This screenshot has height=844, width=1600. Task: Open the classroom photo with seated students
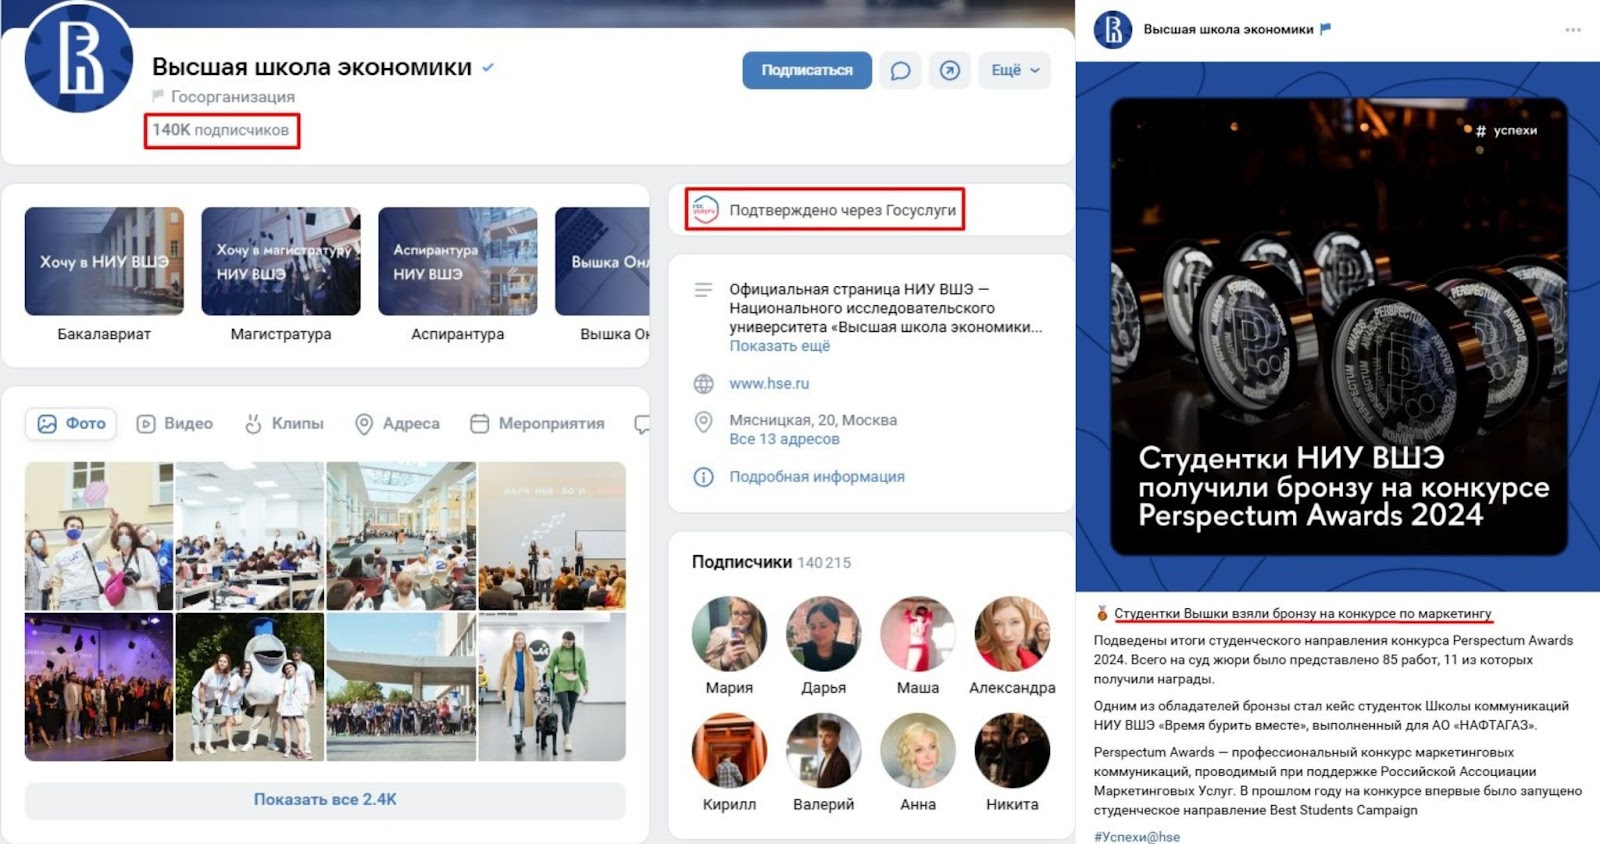tap(250, 536)
